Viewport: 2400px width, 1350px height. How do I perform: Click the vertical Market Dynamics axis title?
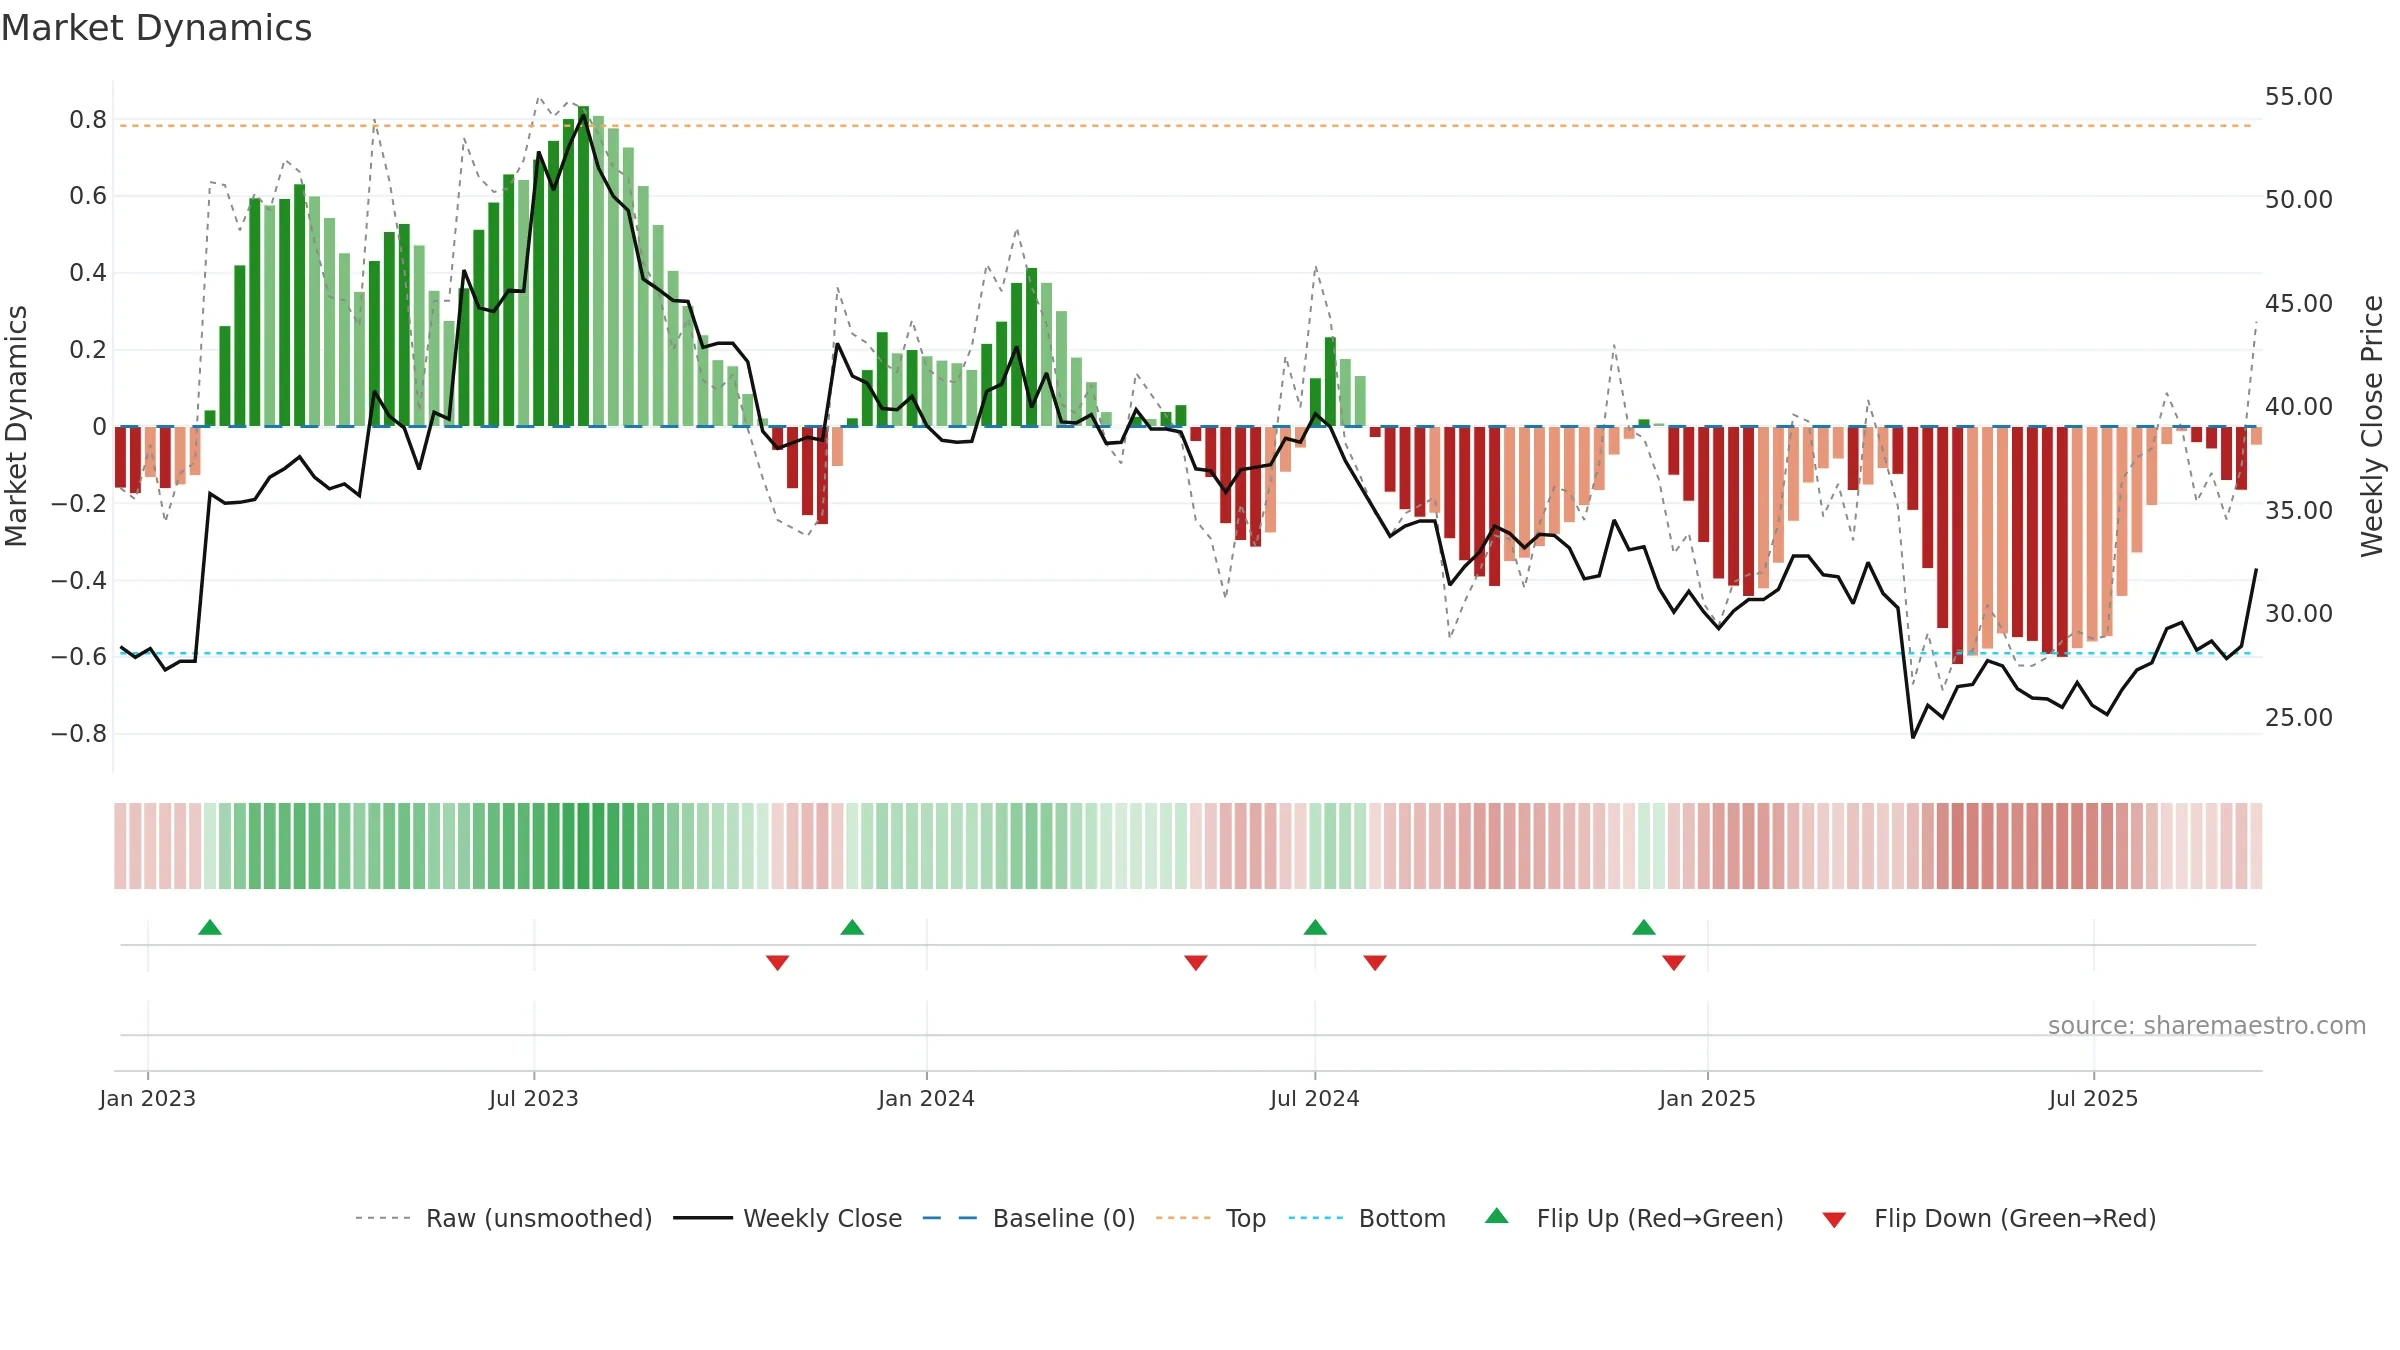pos(16,426)
